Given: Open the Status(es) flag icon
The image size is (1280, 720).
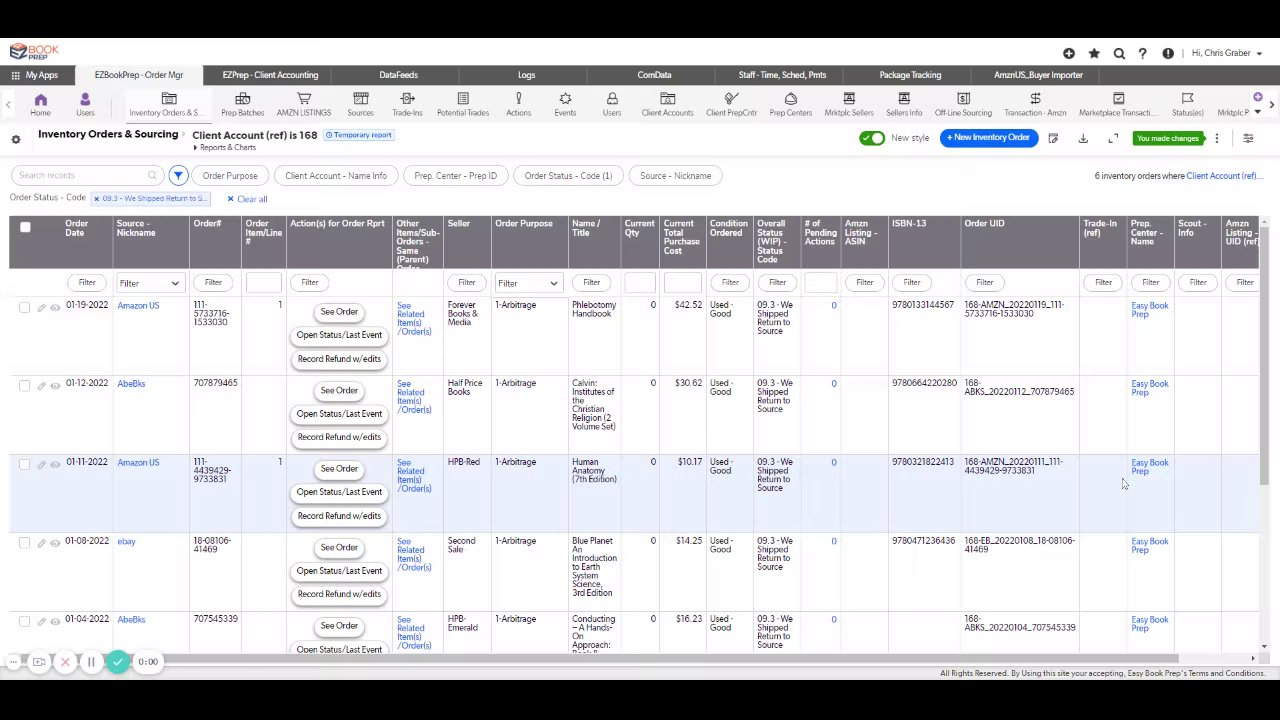Looking at the screenshot, I should point(1187,99).
